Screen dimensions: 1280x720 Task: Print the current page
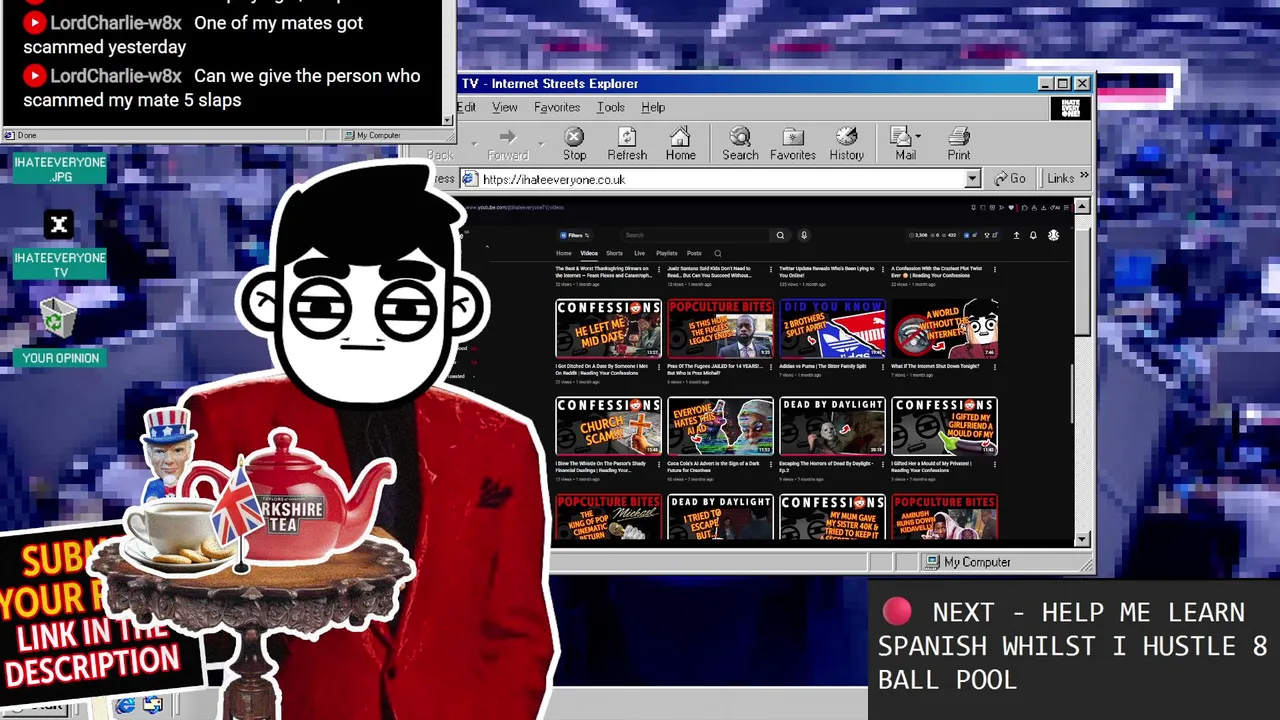coord(959,144)
